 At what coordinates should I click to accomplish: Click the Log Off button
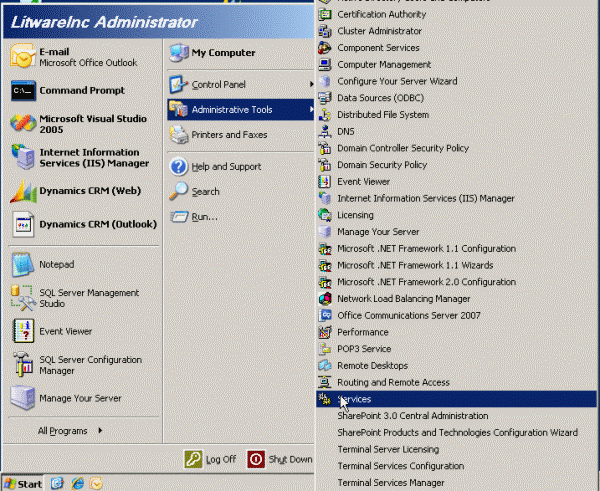pos(210,459)
